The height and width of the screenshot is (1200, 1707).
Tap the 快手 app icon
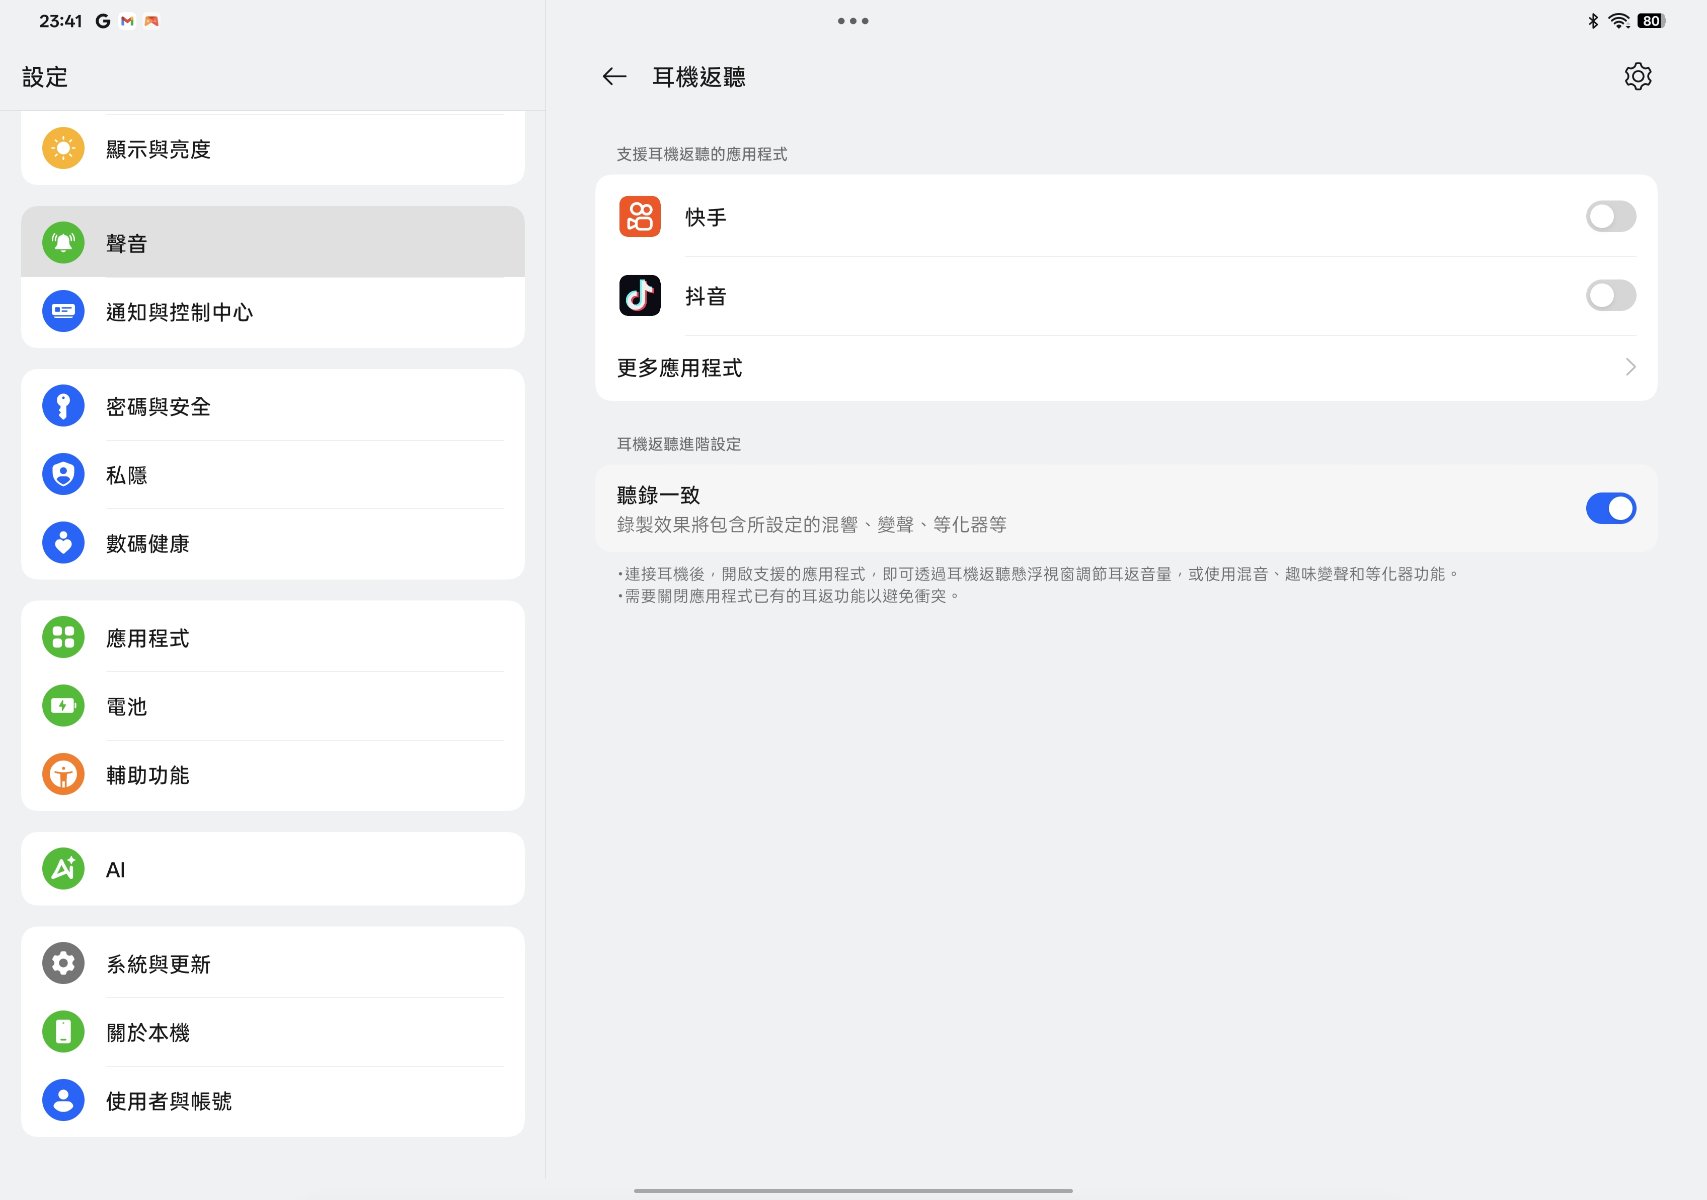640,217
